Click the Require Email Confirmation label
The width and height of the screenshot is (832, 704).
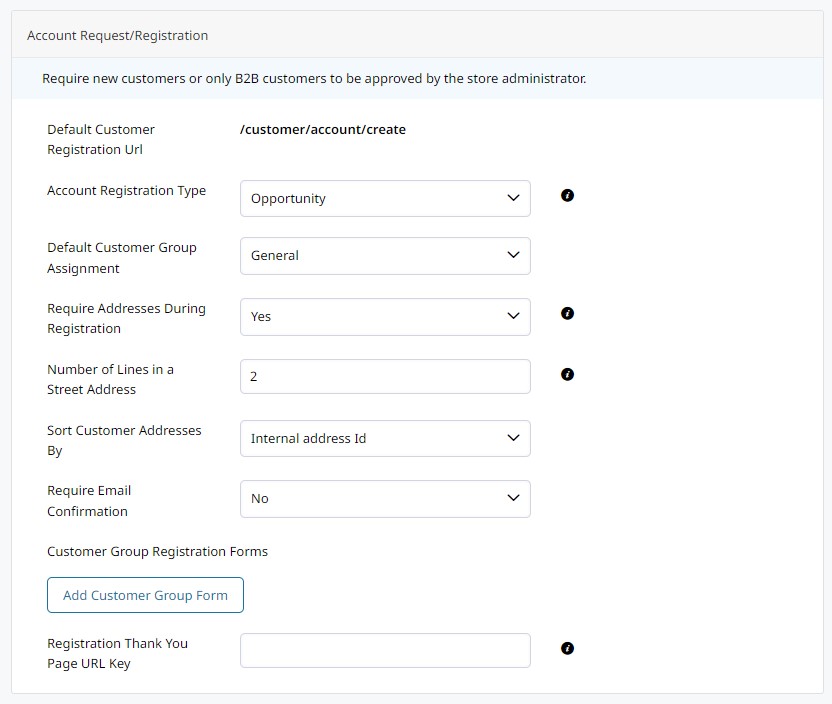pos(89,501)
